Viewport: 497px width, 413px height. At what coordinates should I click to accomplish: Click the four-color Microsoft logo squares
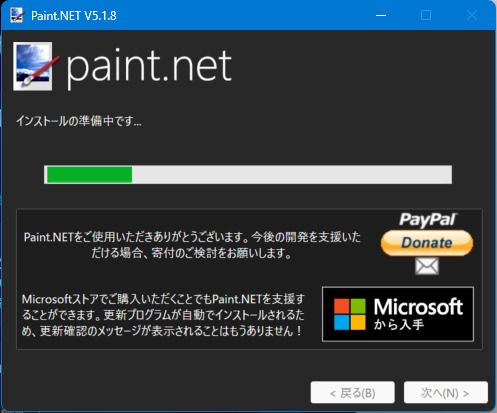click(350, 314)
